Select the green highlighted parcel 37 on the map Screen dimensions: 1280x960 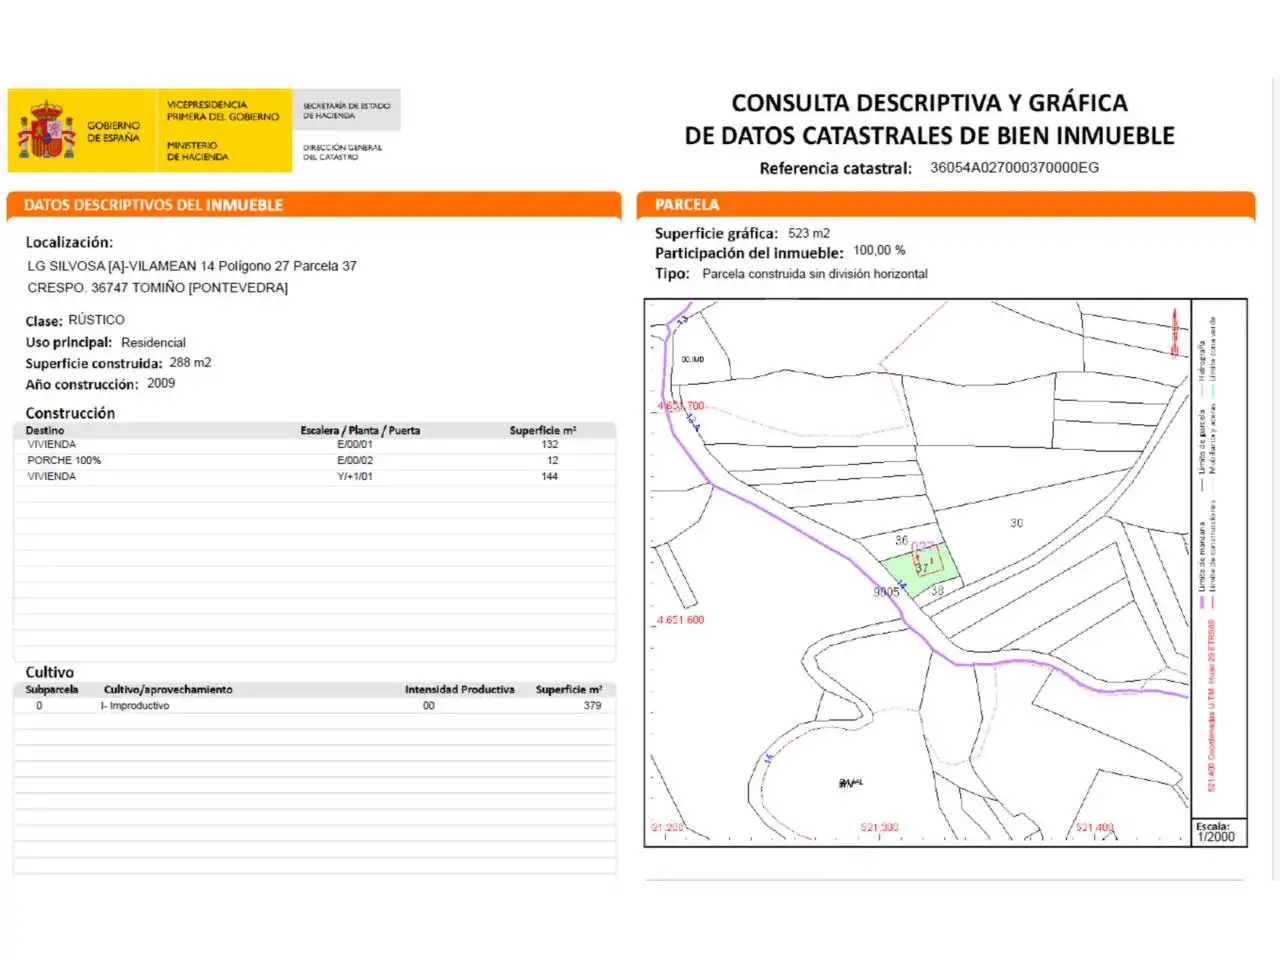click(920, 570)
